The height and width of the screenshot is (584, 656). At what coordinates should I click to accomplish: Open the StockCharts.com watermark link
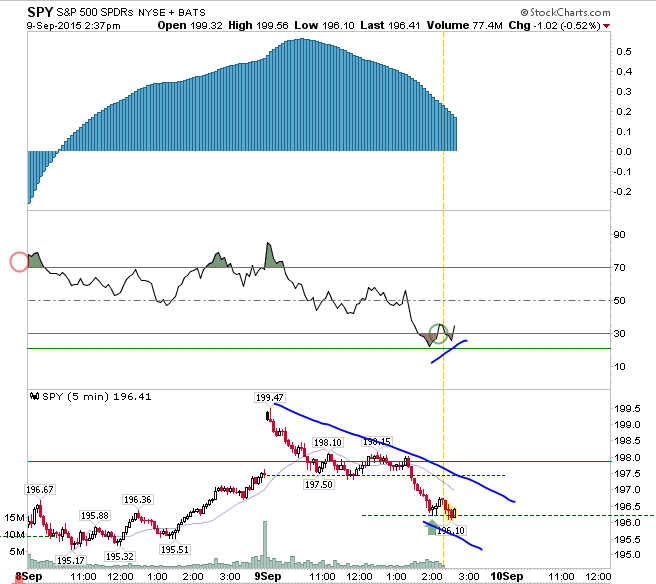(565, 13)
